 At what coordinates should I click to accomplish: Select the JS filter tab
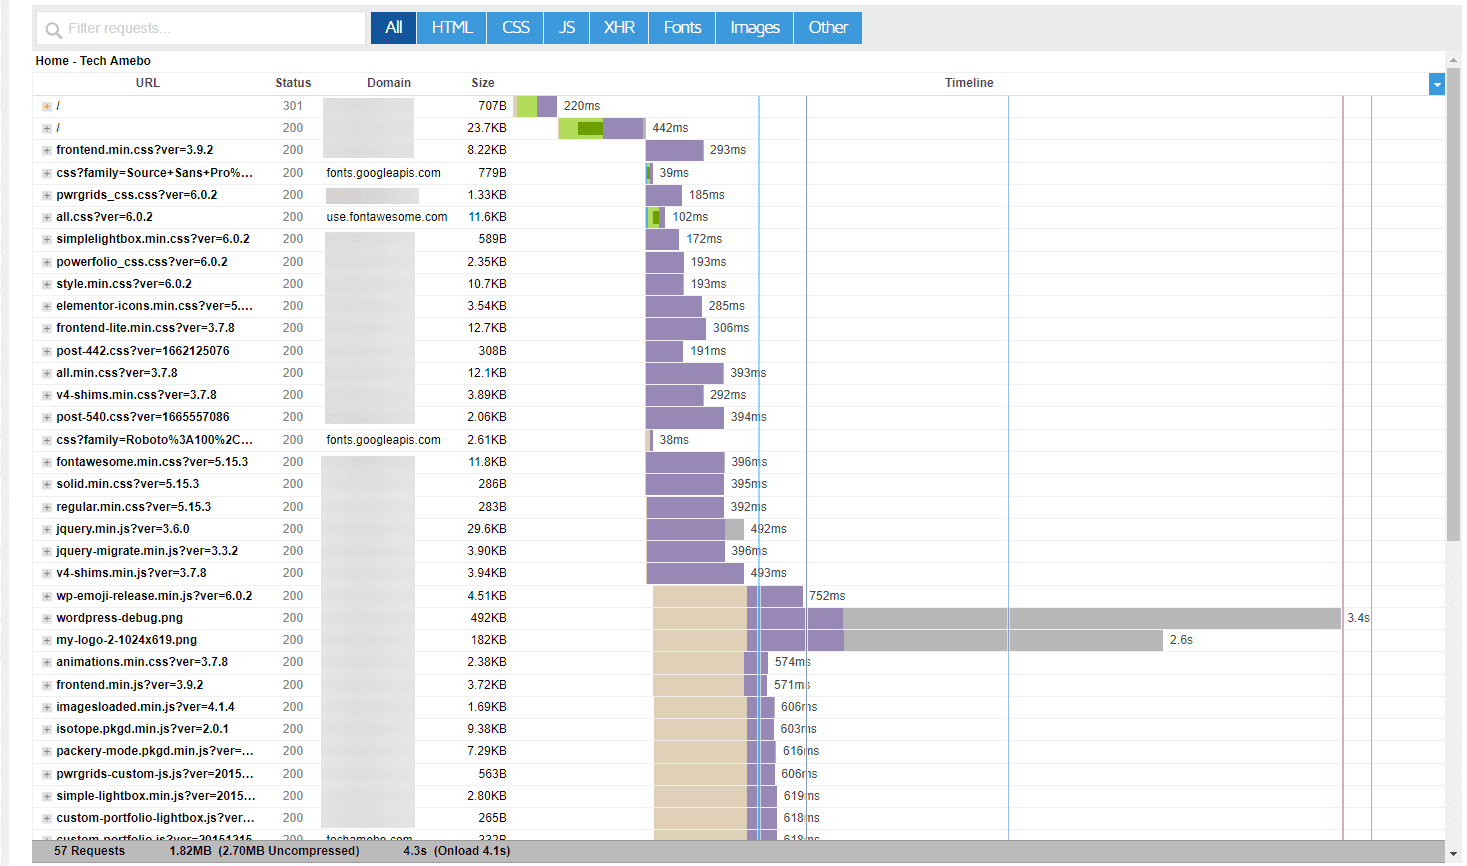tap(567, 28)
